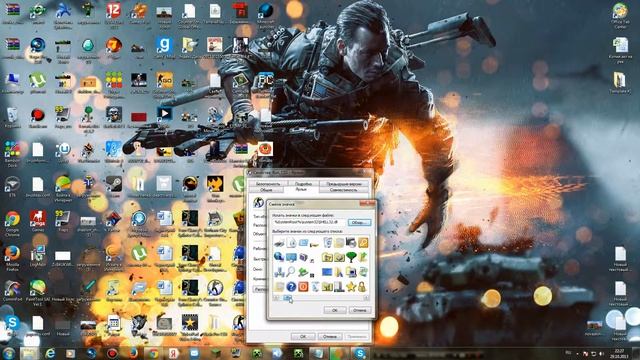Open the Подробно tab in Properties
Screen dimensions: 640x360
[x=303, y=184]
